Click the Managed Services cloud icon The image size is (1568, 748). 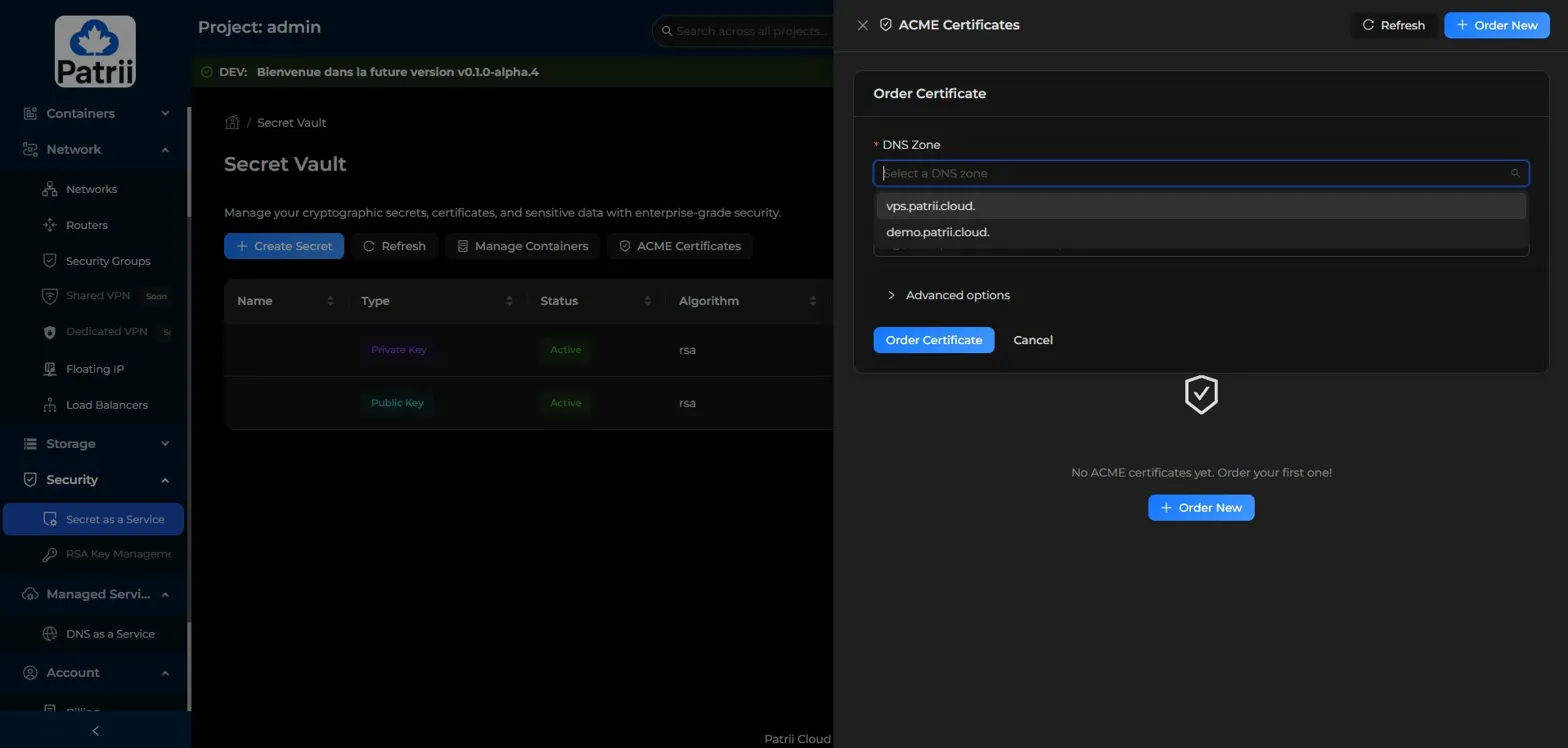(30, 594)
